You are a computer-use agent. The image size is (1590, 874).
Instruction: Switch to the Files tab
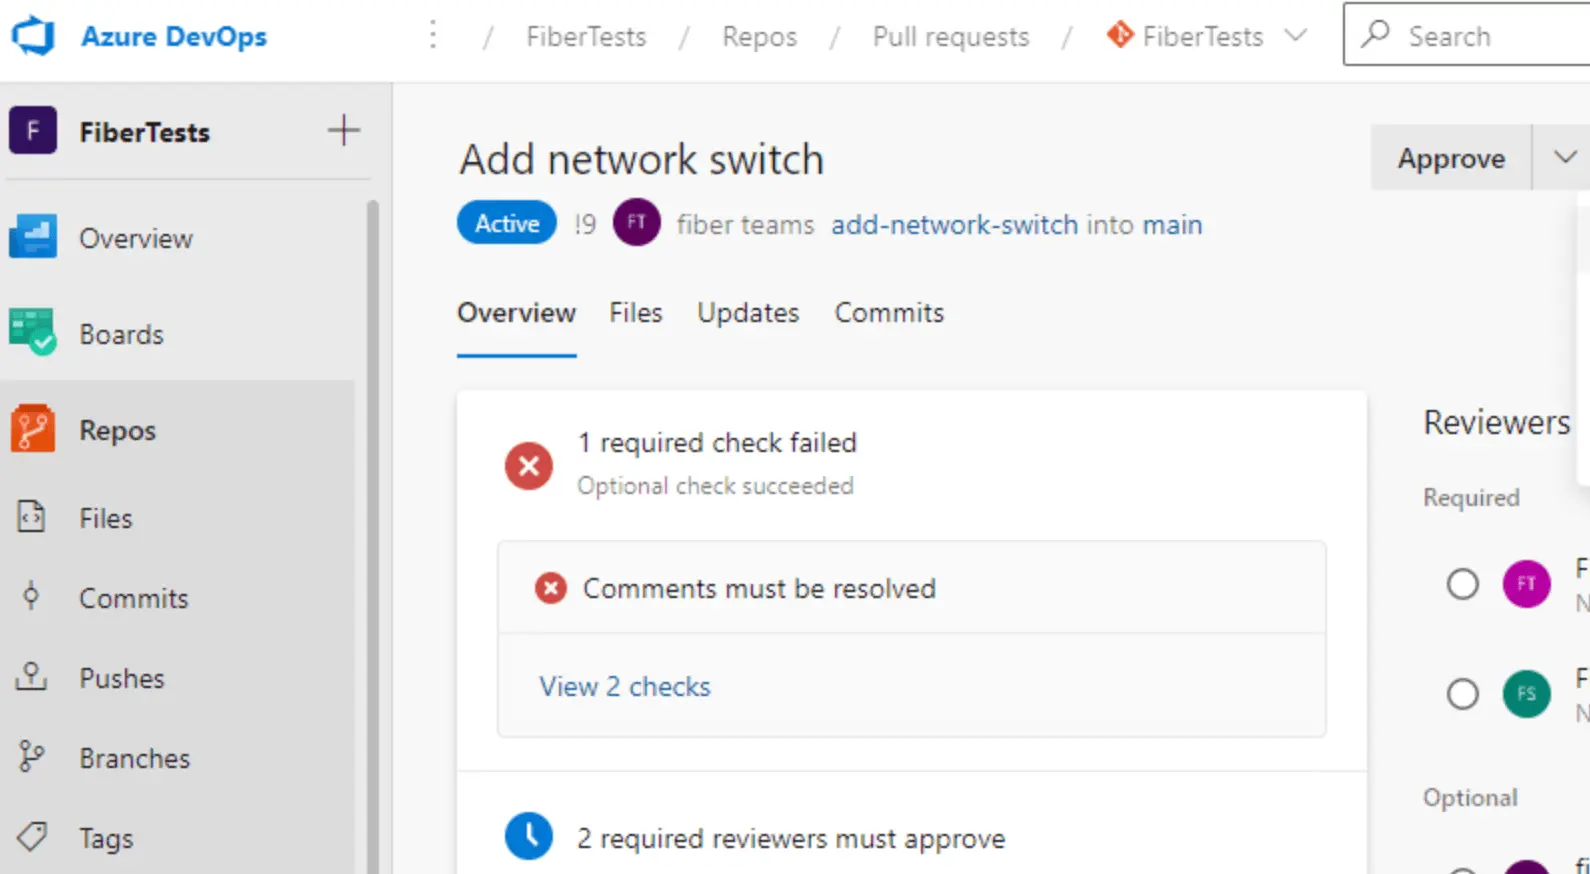tap(635, 313)
